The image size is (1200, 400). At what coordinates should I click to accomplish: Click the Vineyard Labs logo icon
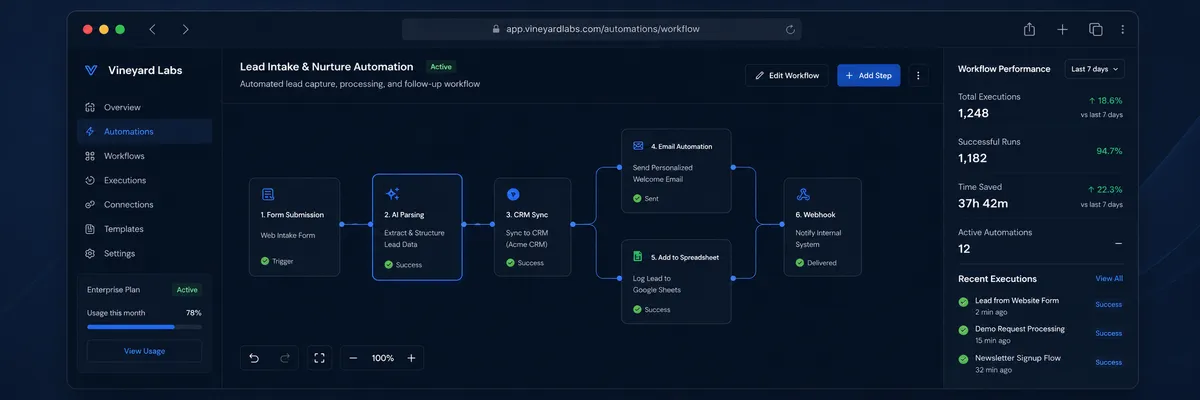click(x=91, y=70)
